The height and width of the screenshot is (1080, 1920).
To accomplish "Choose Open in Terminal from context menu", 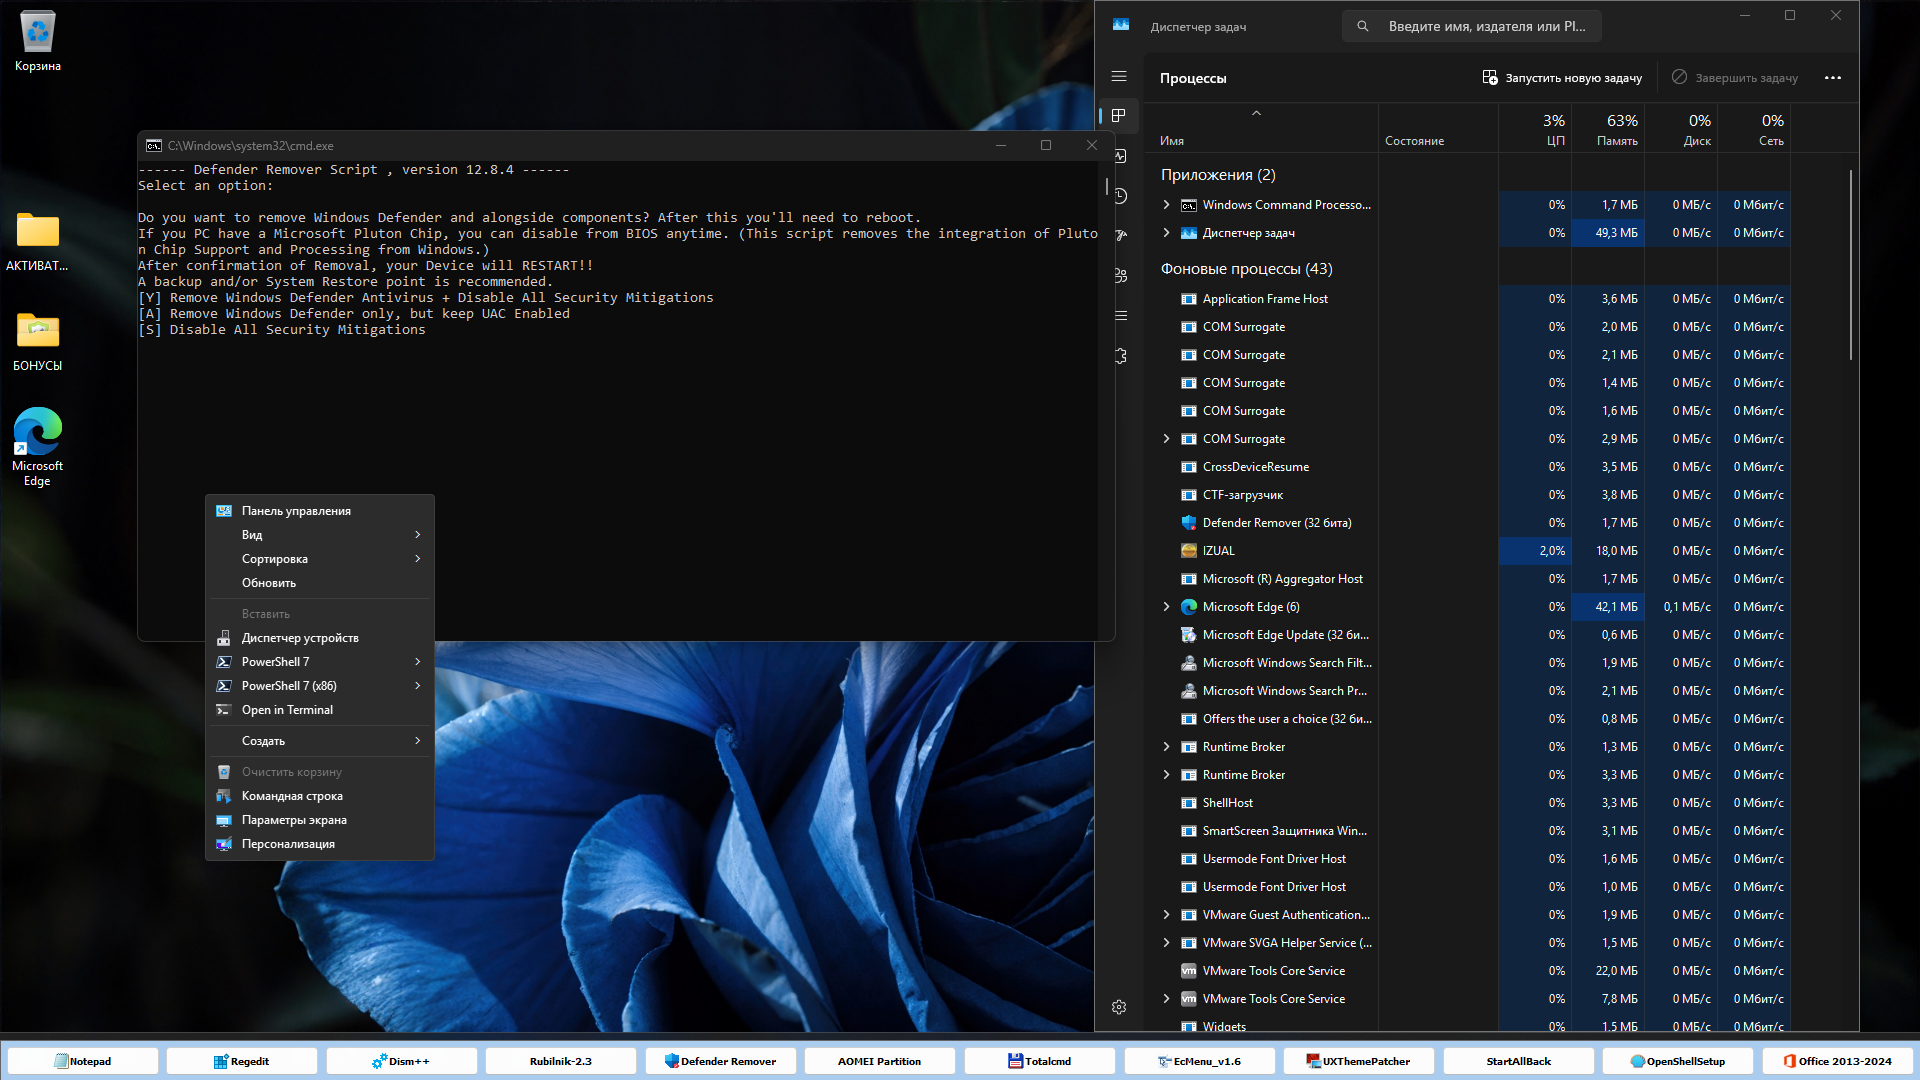I will 319,710.
